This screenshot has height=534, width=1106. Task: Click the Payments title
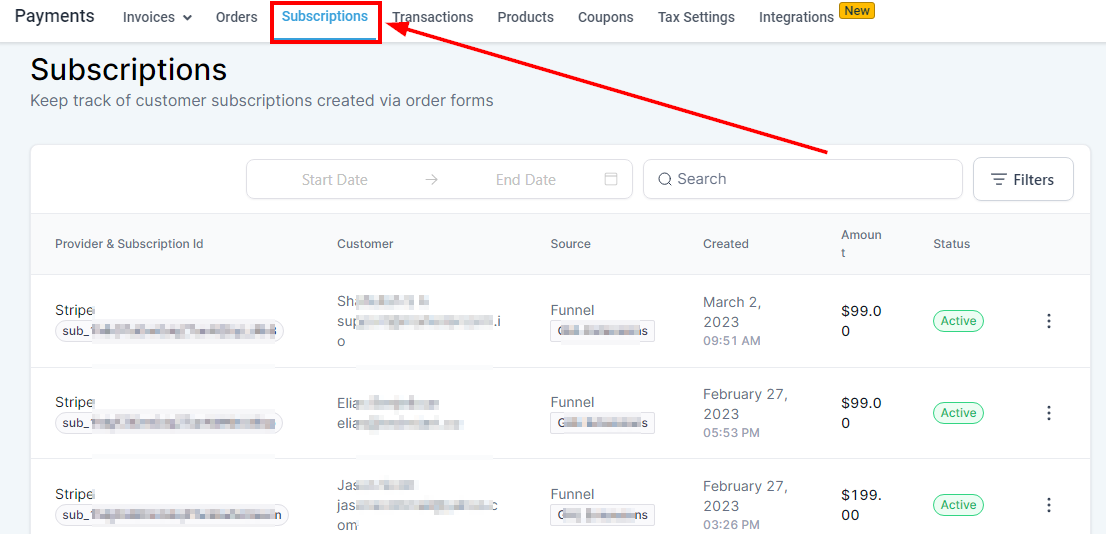54,16
